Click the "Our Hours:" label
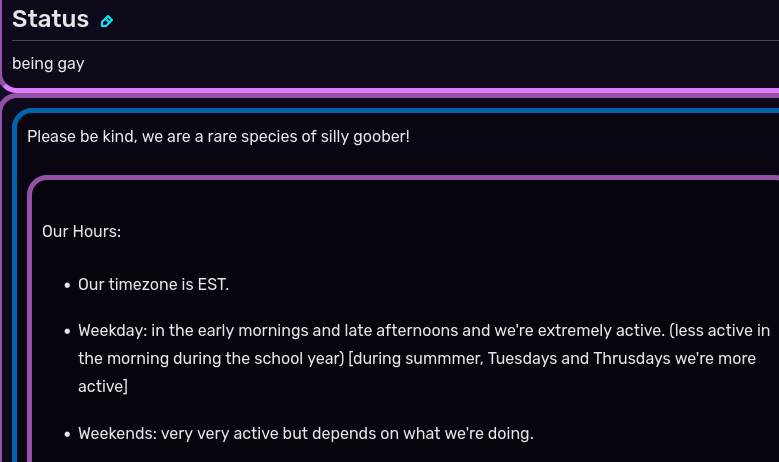The width and height of the screenshot is (779, 462). (81, 232)
